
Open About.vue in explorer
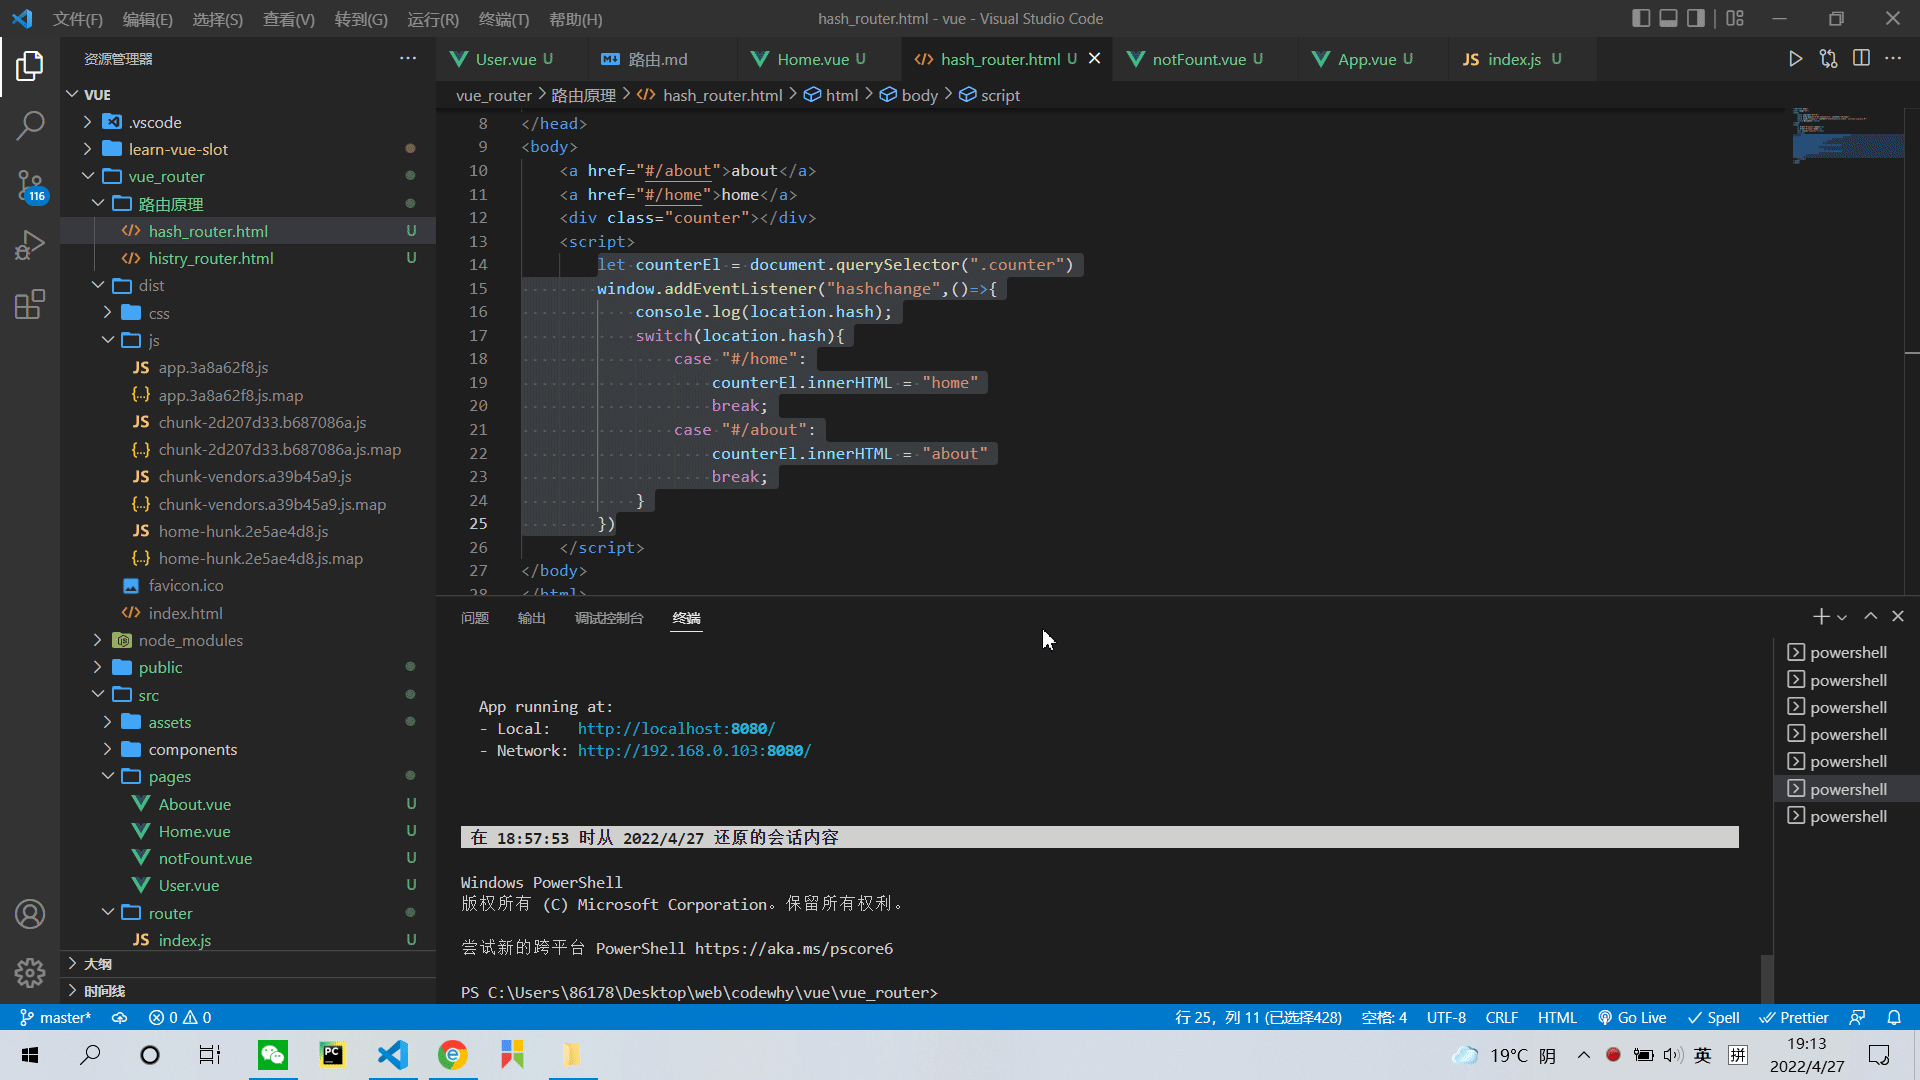(x=248, y=804)
